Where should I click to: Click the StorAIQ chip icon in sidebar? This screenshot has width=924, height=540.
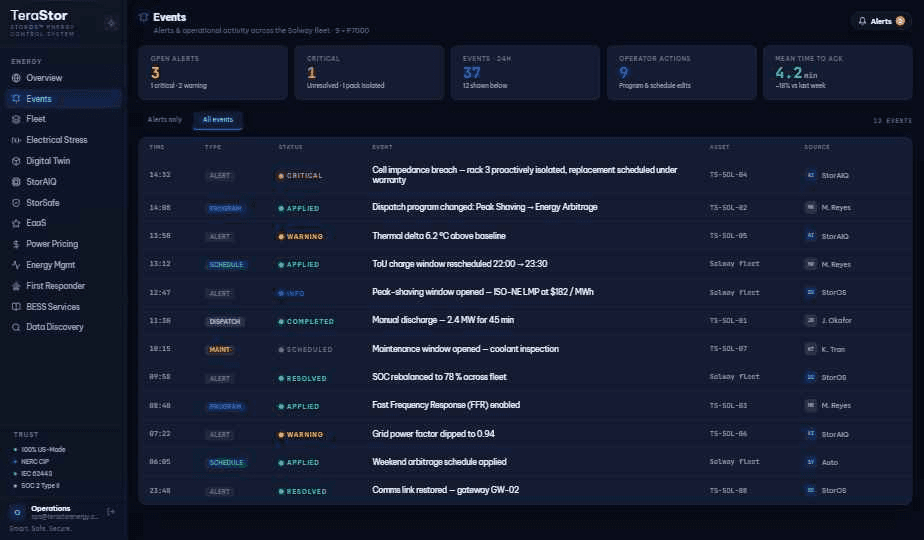[x=16, y=182]
